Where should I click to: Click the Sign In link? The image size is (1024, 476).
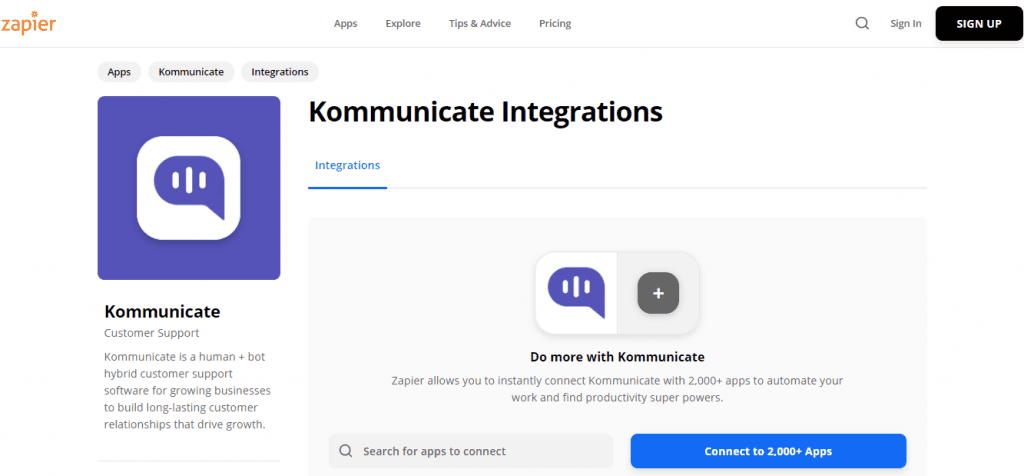[906, 24]
